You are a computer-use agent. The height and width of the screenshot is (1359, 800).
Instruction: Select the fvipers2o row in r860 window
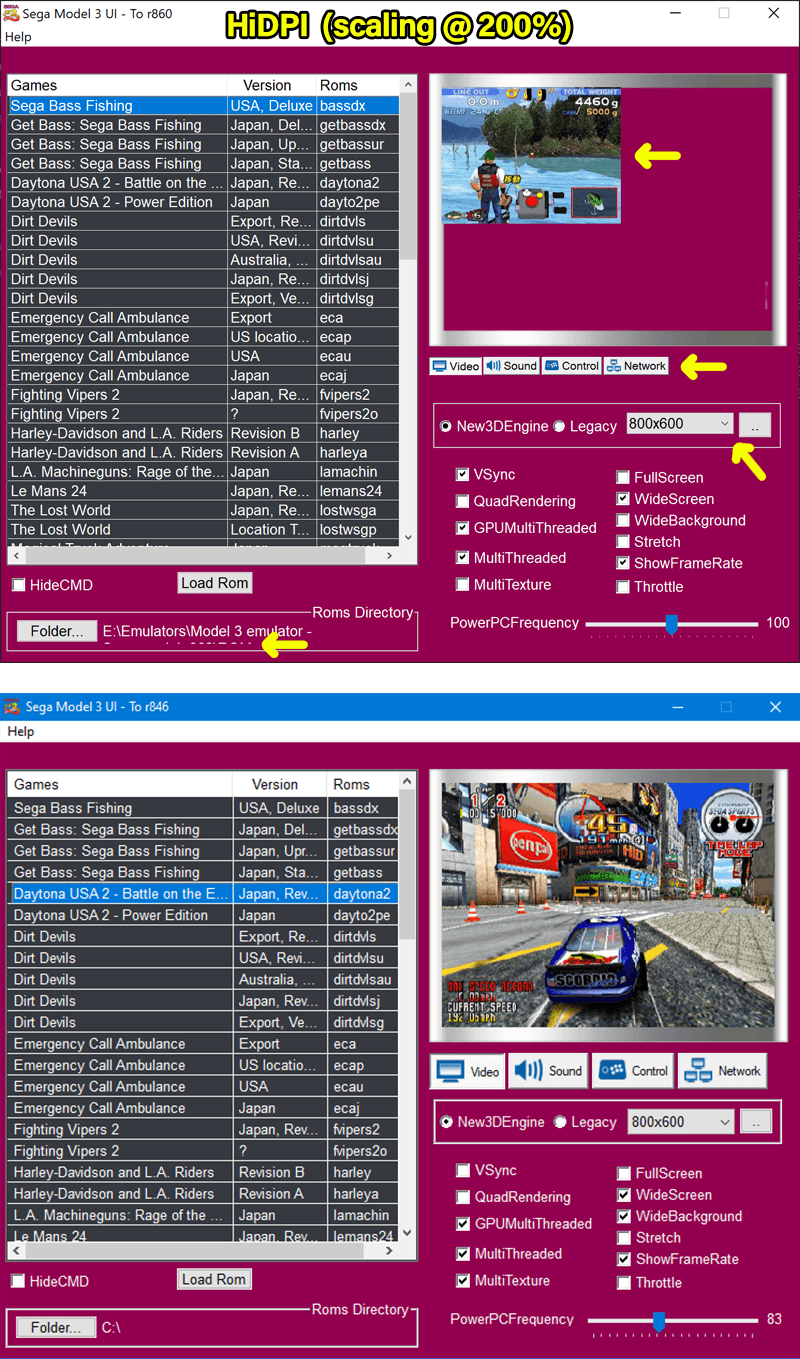click(x=203, y=414)
